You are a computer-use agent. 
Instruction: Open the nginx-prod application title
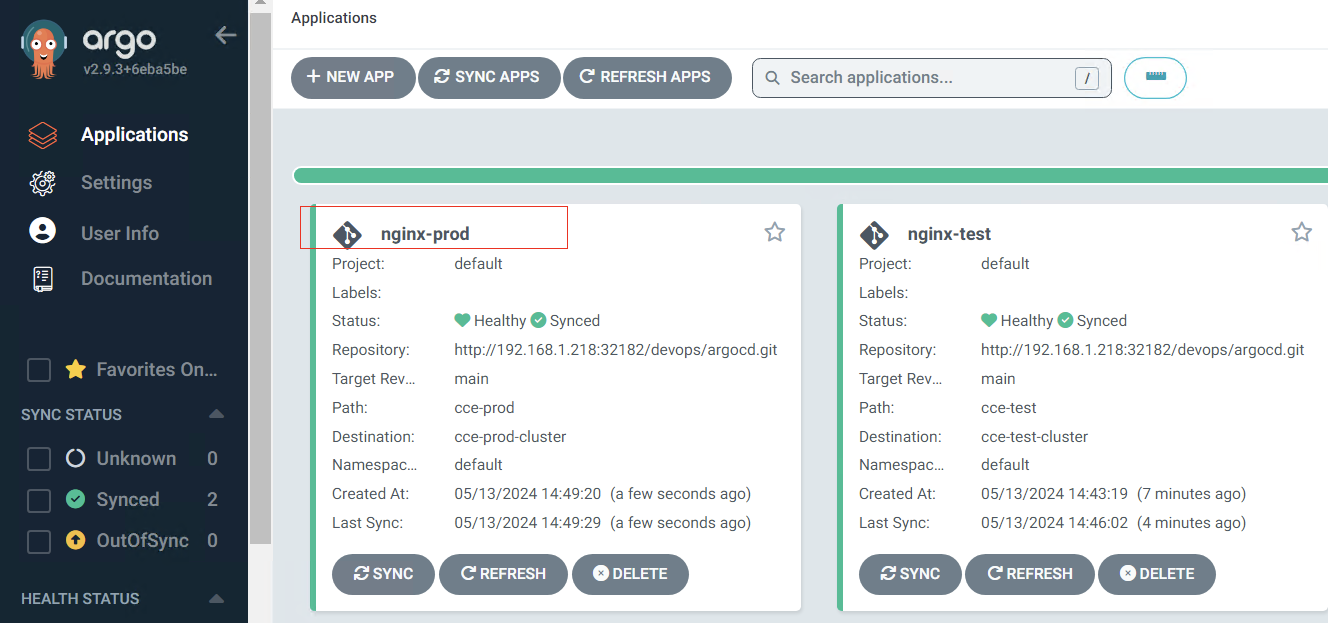click(x=425, y=234)
